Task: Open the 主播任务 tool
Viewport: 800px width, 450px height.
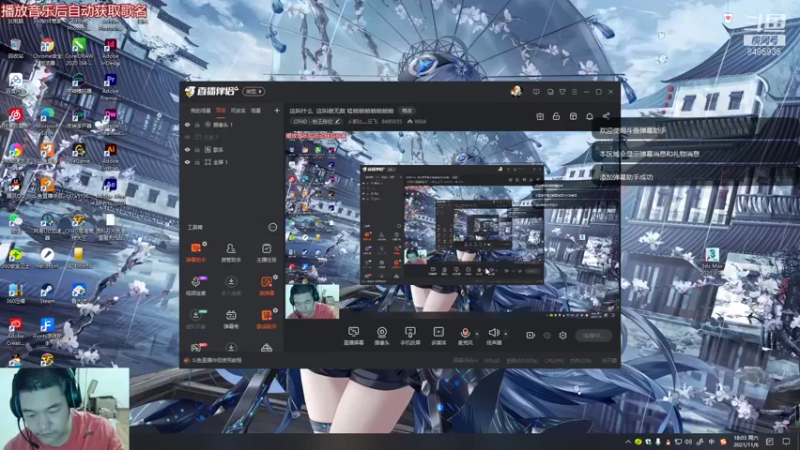Action: point(266,253)
